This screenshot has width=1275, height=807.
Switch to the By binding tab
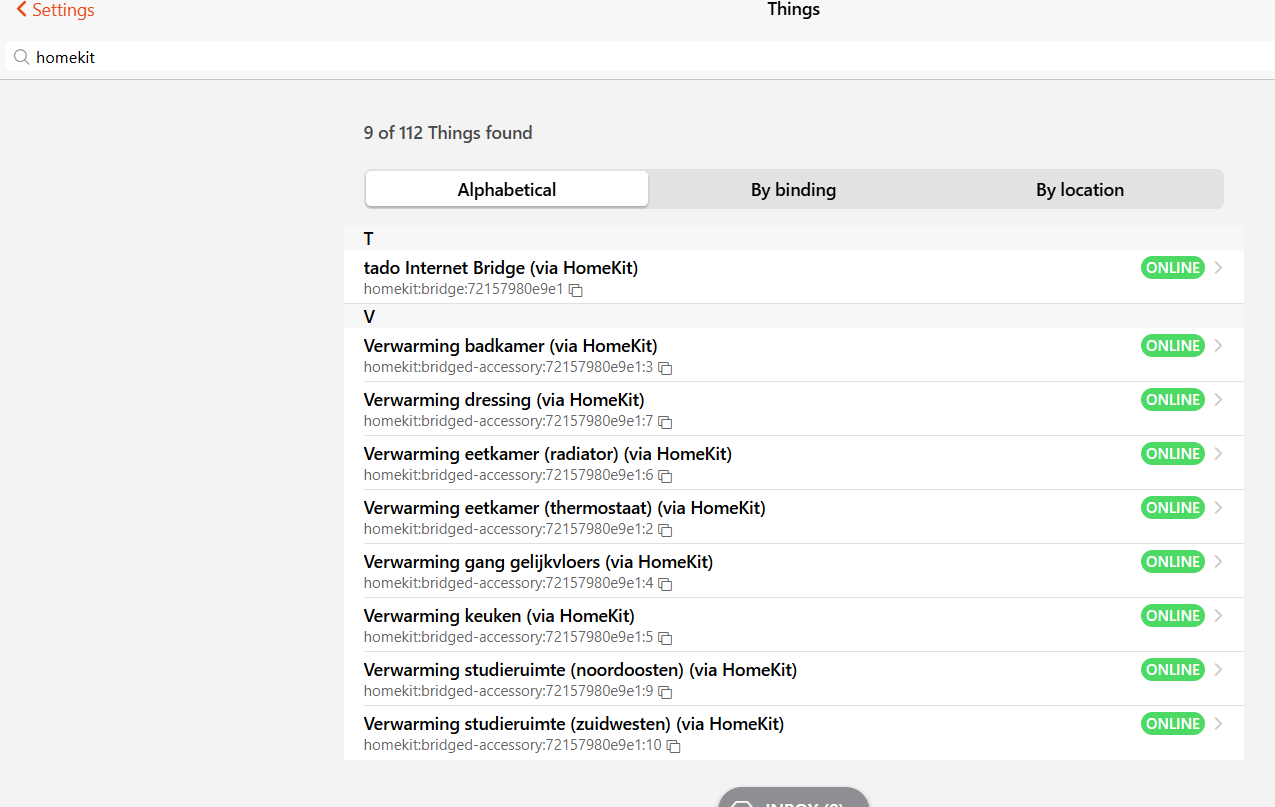tap(793, 189)
